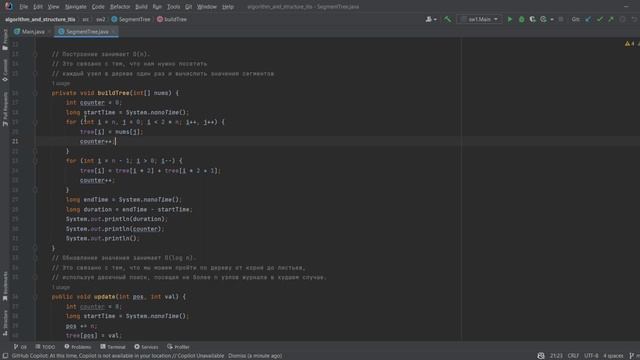Click the '1 usage' hint above buildTree
640x360 pixels.
coord(61,83)
